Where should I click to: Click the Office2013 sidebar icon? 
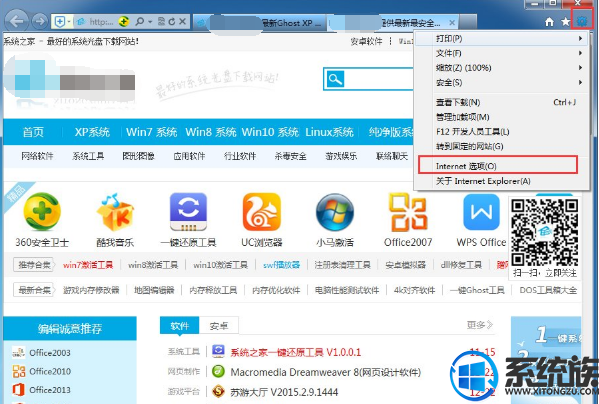pos(18,390)
